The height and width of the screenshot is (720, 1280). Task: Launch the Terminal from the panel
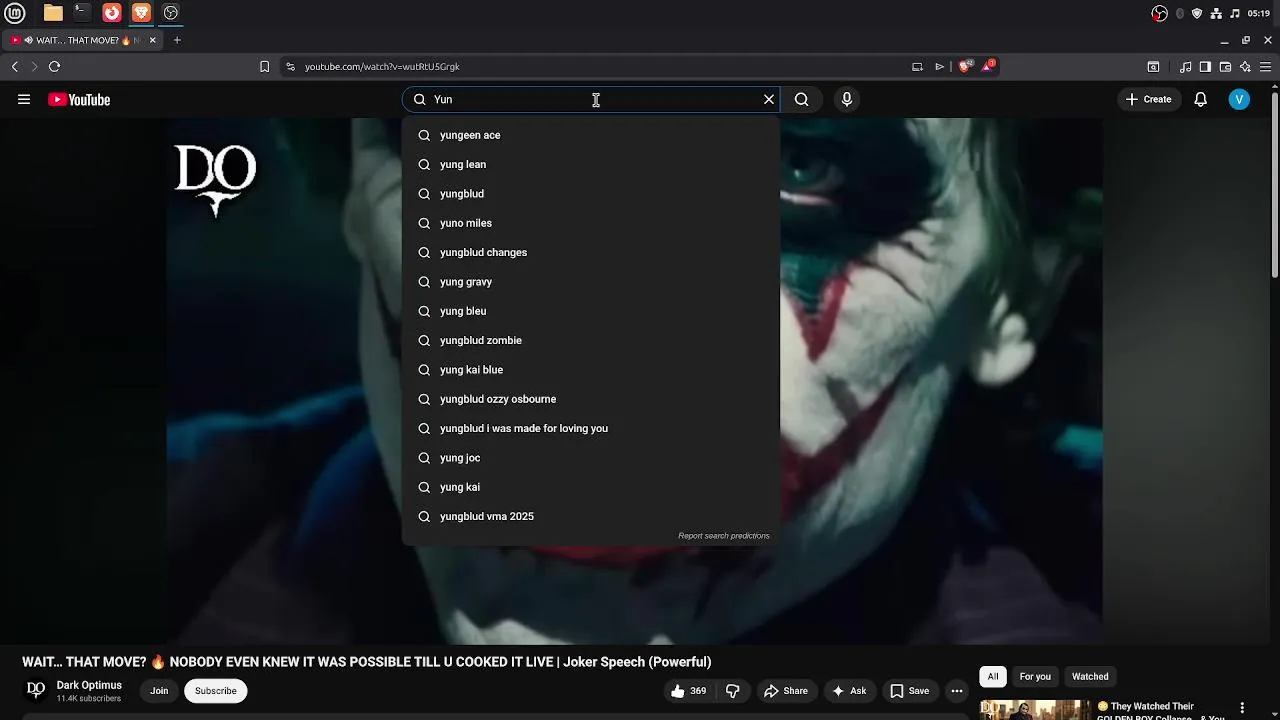click(82, 13)
